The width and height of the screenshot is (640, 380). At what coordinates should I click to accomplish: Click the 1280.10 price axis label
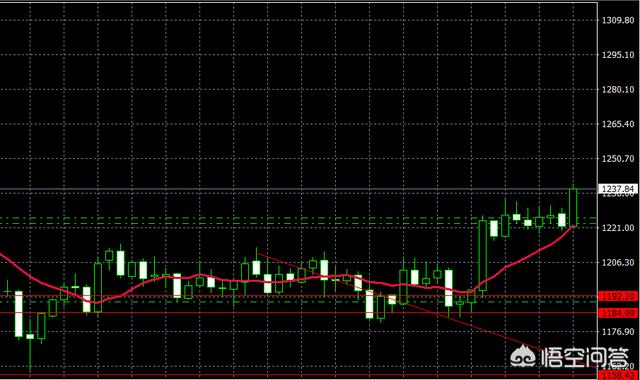pos(618,89)
